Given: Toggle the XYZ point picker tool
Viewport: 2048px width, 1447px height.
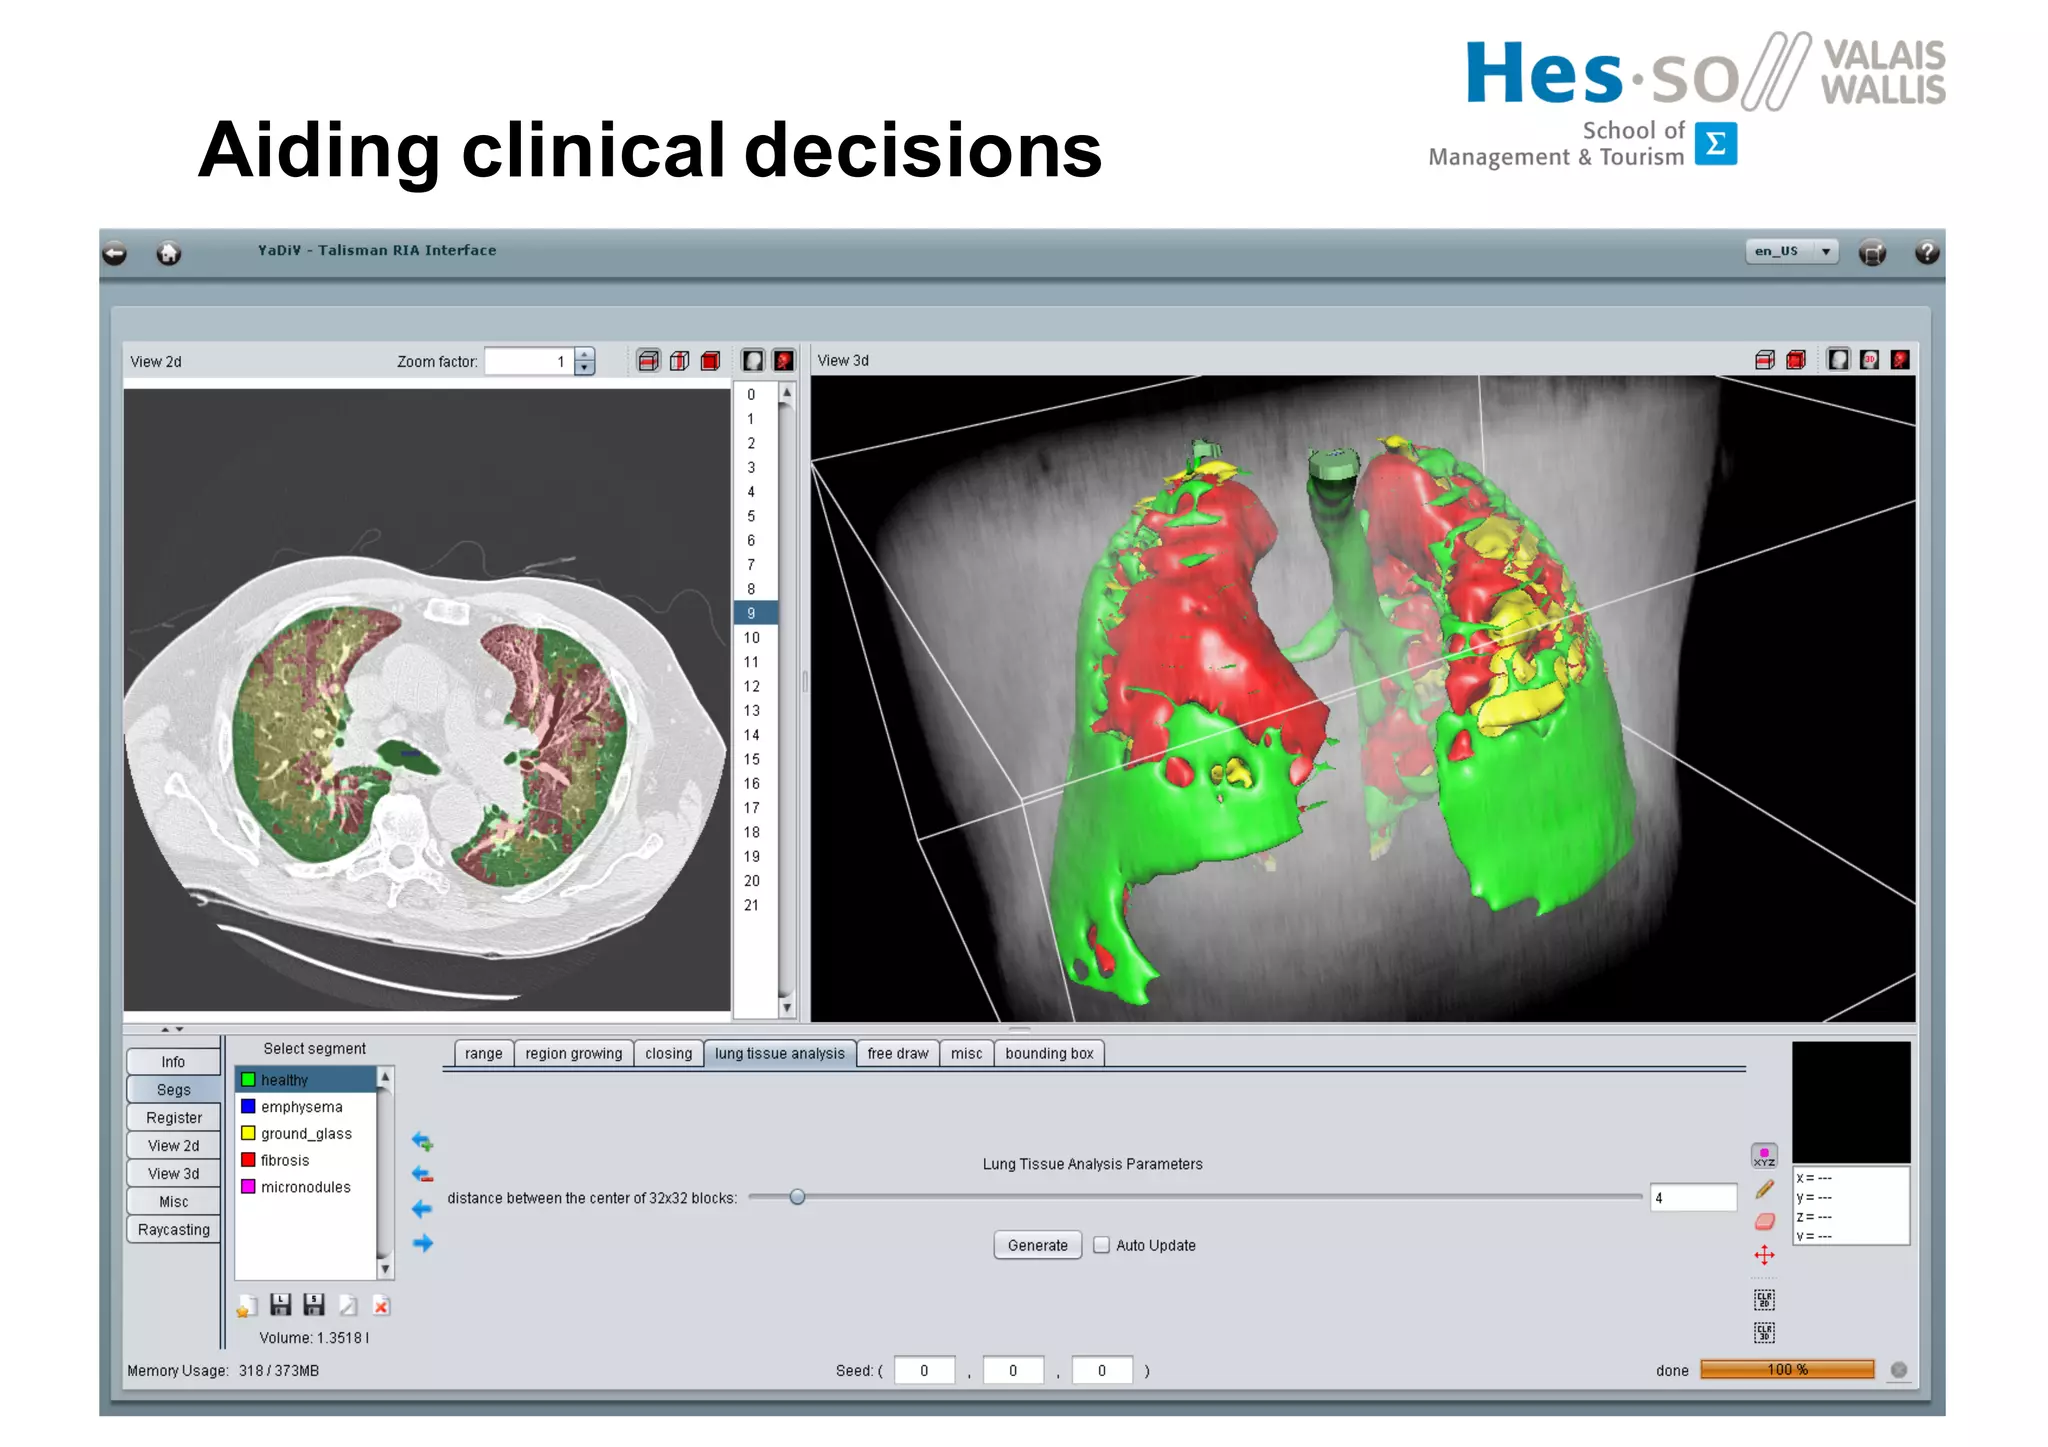Looking at the screenshot, I should [x=1764, y=1156].
